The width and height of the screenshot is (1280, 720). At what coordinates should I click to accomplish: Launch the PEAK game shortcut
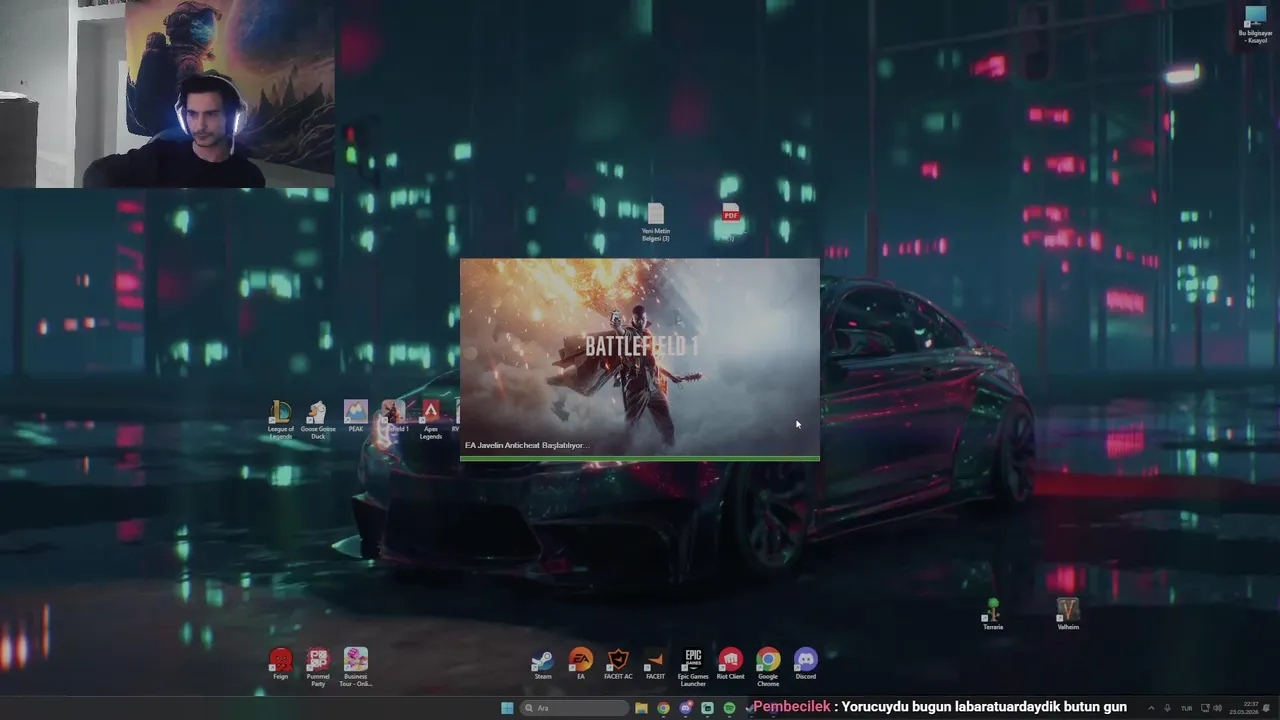356,415
